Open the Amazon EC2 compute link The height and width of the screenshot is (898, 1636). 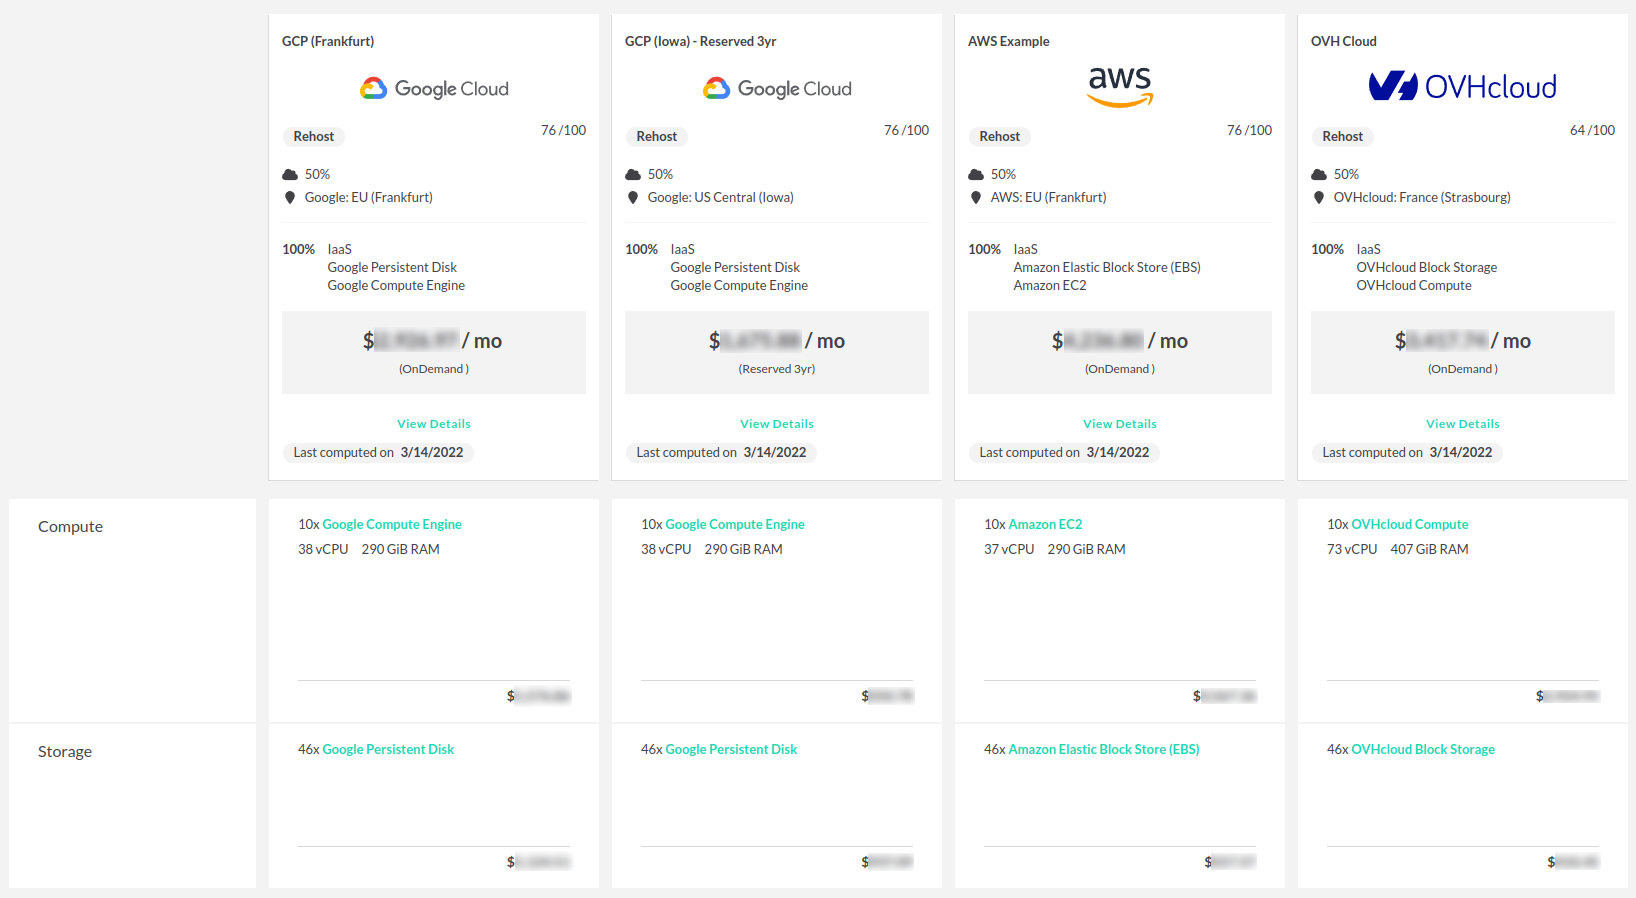click(1045, 524)
